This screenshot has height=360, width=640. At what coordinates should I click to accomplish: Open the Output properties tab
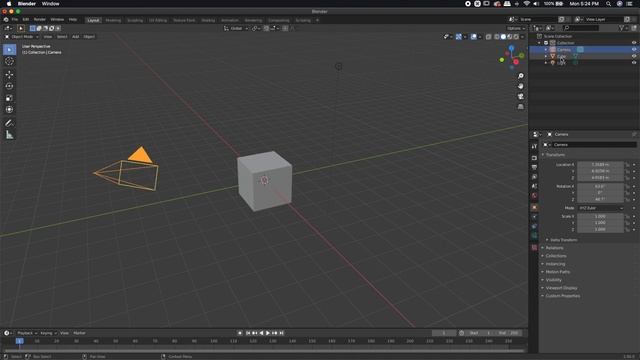534,167
